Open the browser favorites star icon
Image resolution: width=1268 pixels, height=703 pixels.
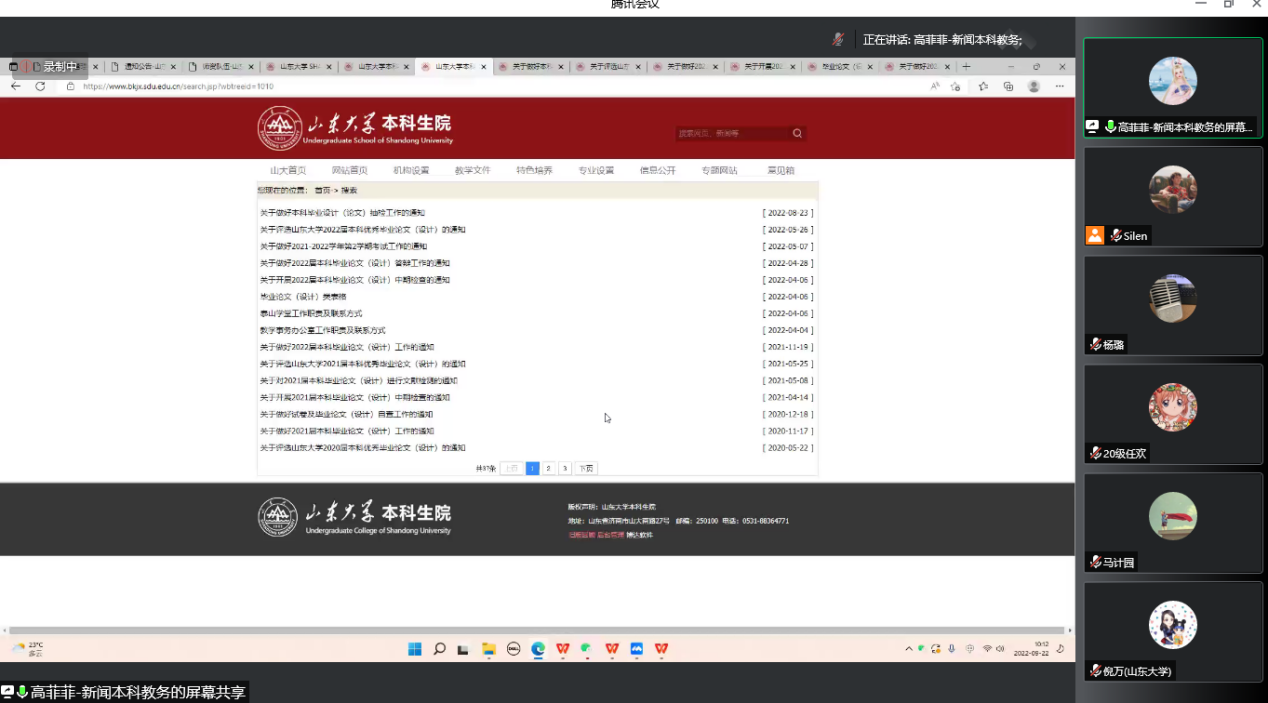tap(983, 87)
